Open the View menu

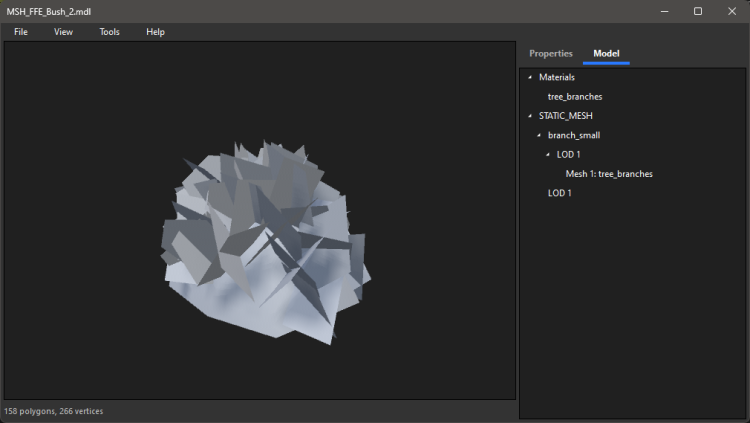[63, 32]
